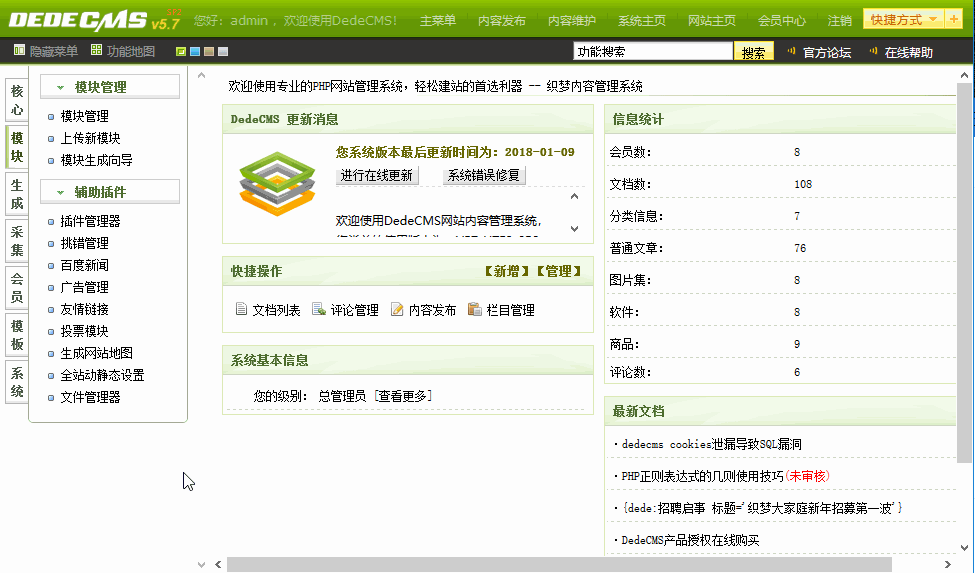Open document 'dedecms cookies泄漏导致SQL漏洞'
Image resolution: width=975 pixels, height=573 pixels.
click(x=711, y=444)
